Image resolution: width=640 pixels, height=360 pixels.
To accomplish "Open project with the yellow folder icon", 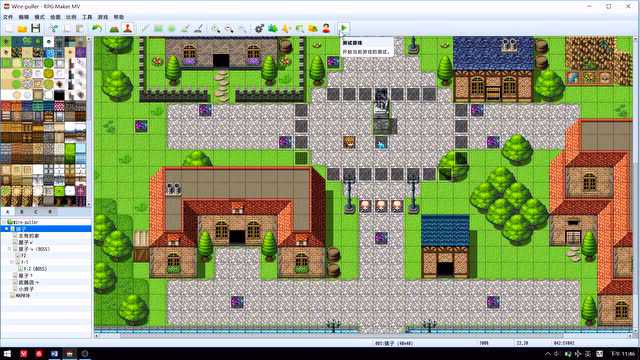I will pos(22,28).
